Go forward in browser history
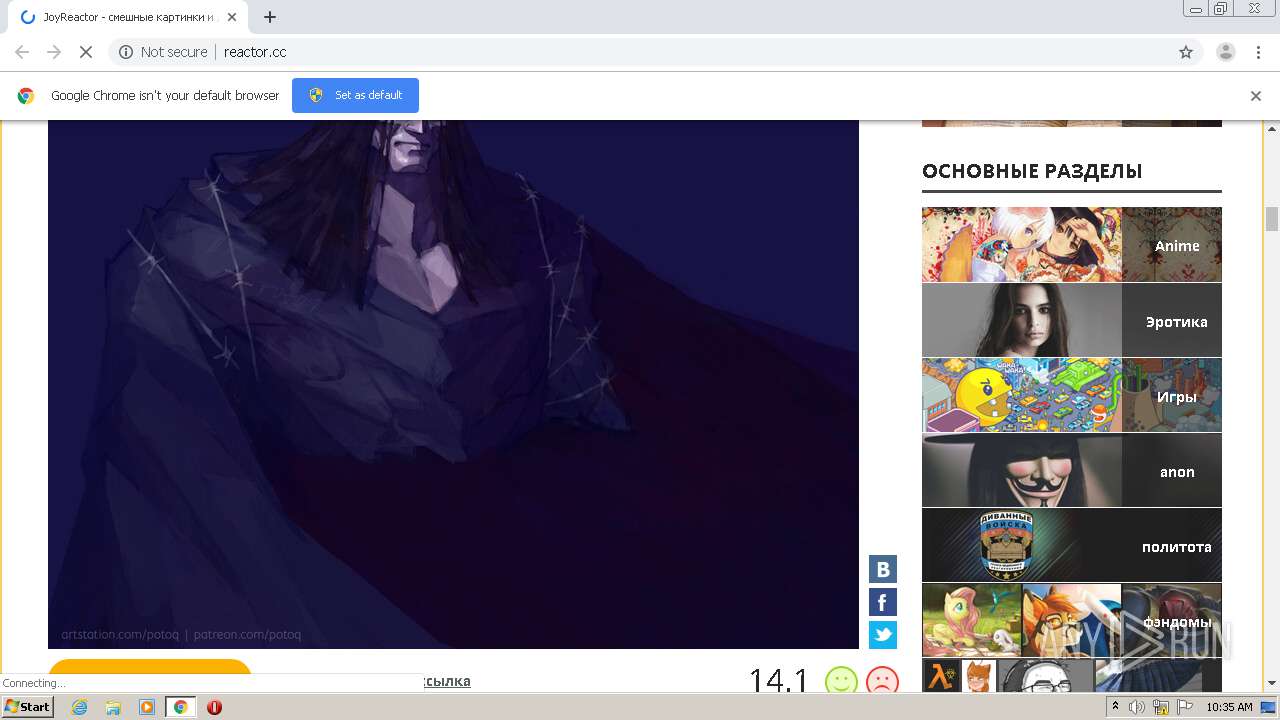Screen dimensions: 1280x720 [54, 52]
